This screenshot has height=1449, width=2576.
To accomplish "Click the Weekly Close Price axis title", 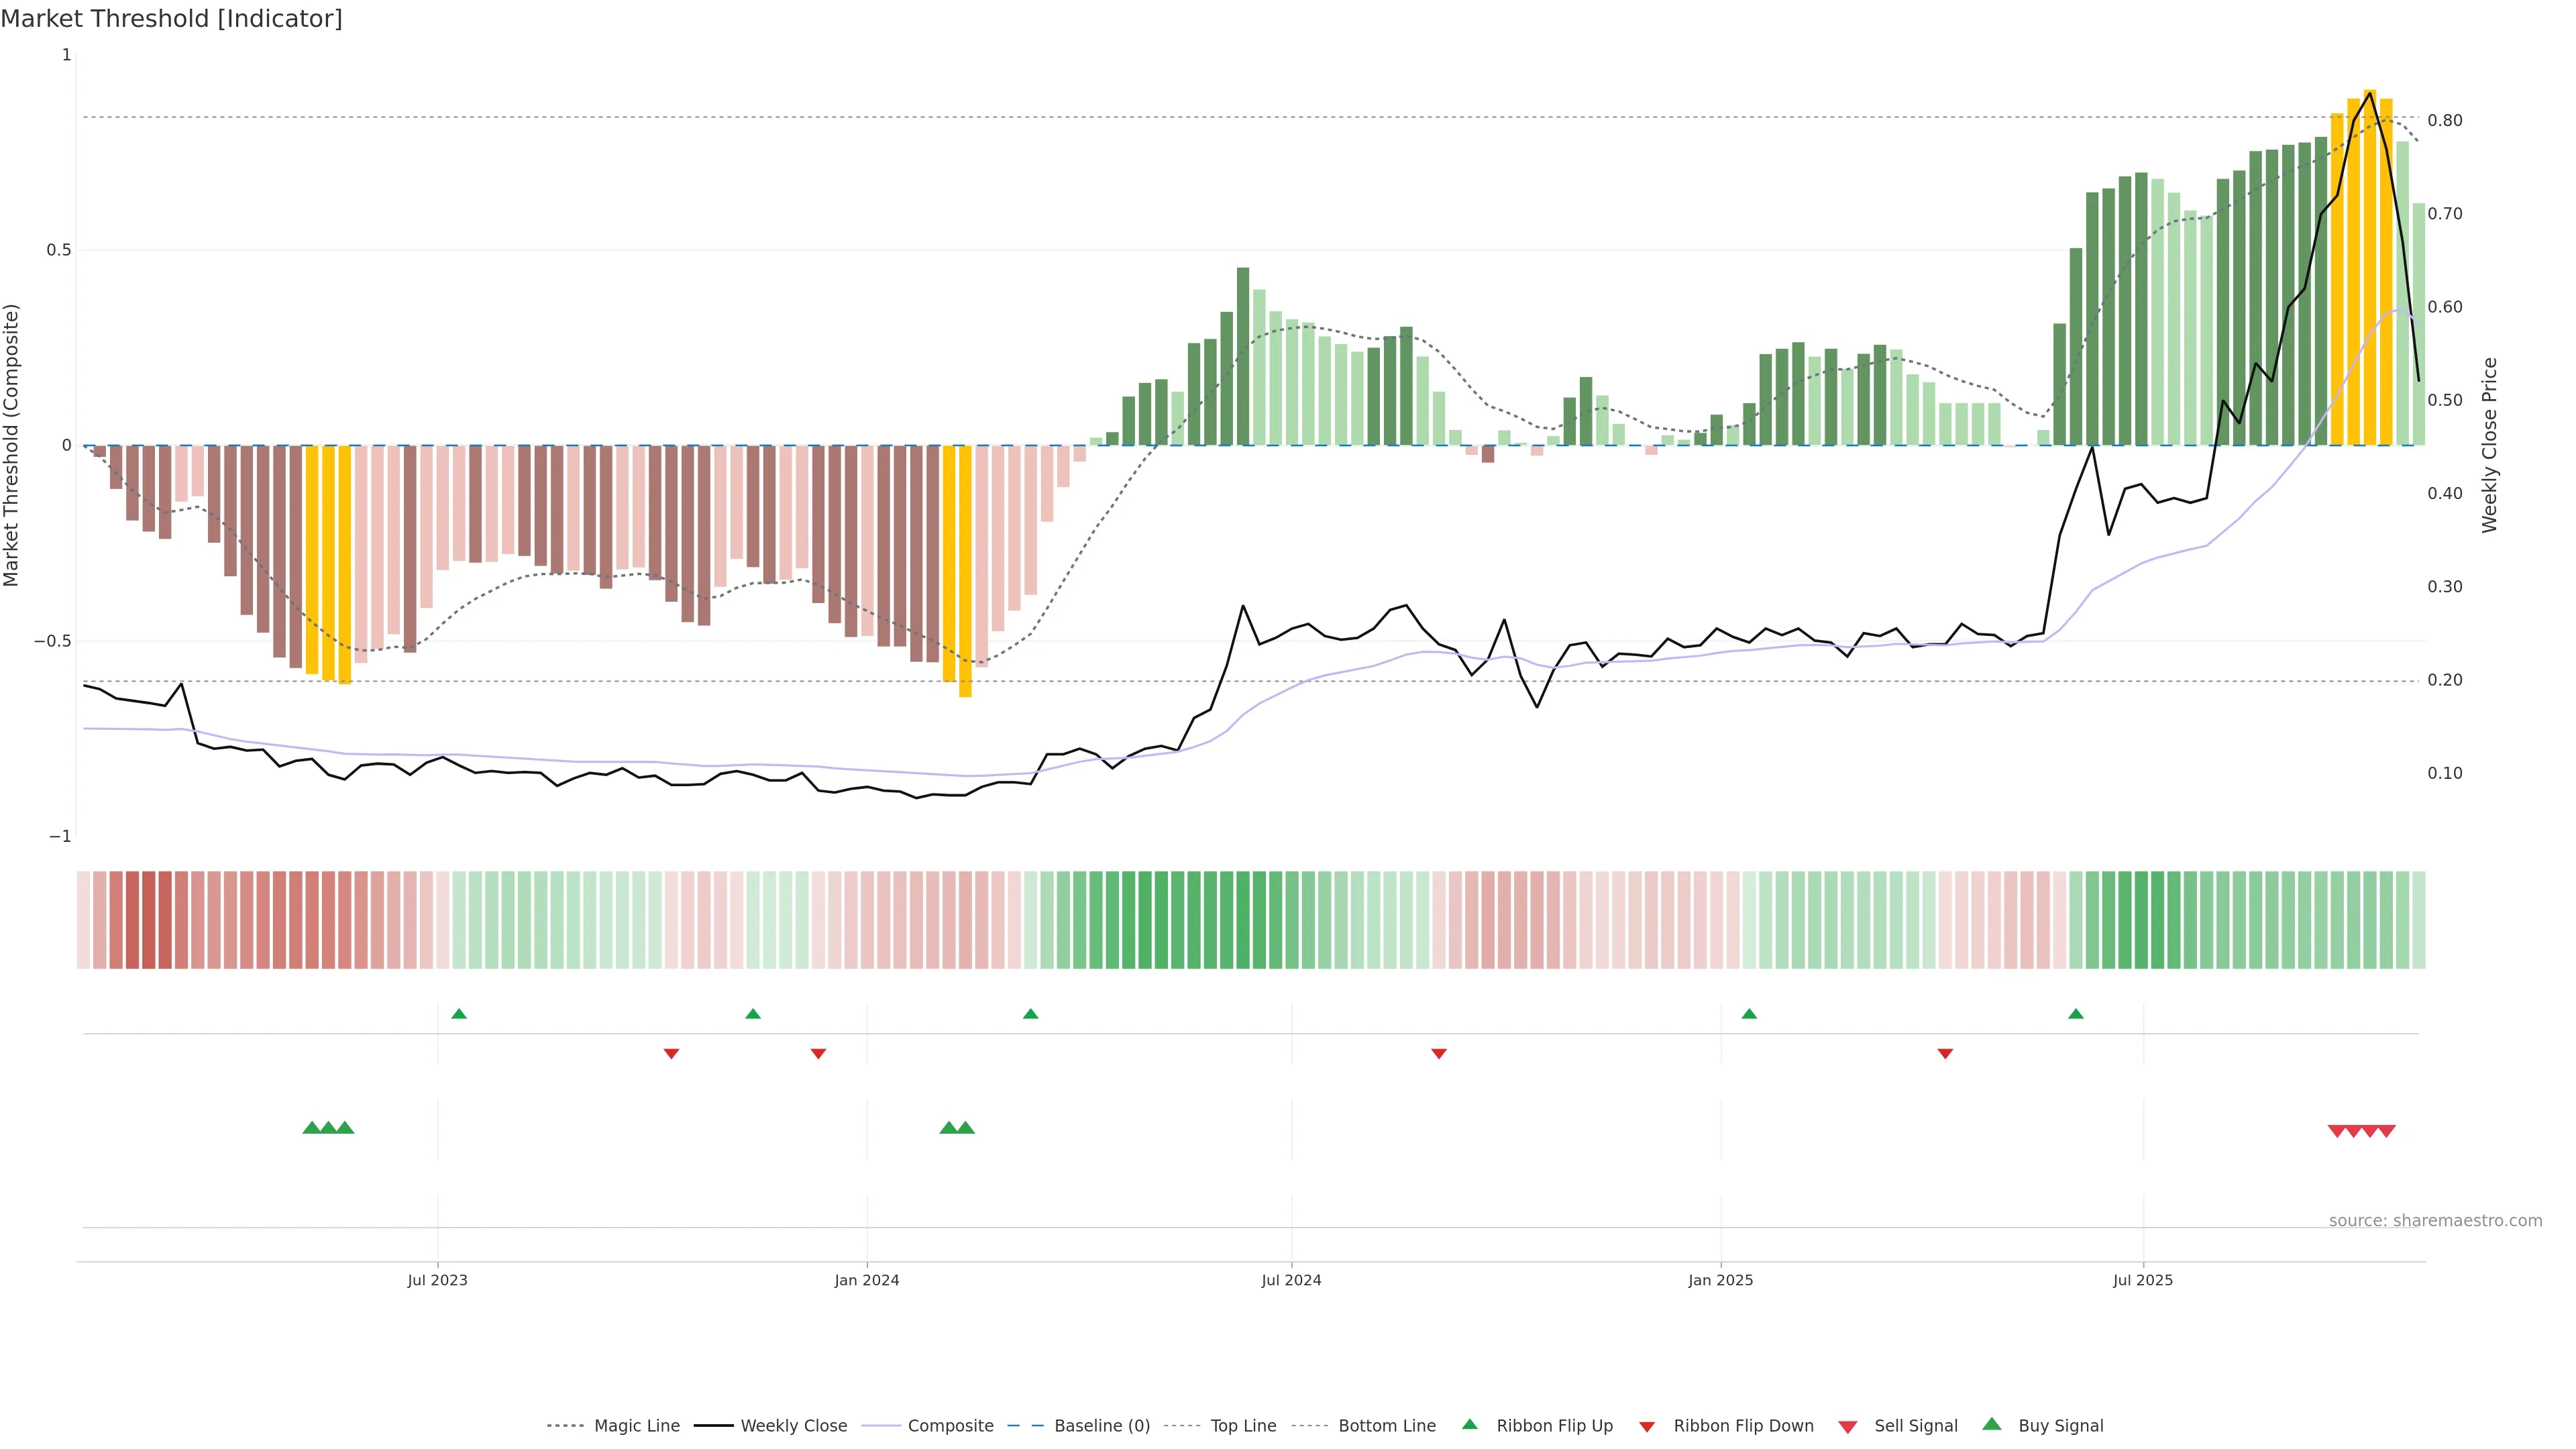I will point(2489,445).
